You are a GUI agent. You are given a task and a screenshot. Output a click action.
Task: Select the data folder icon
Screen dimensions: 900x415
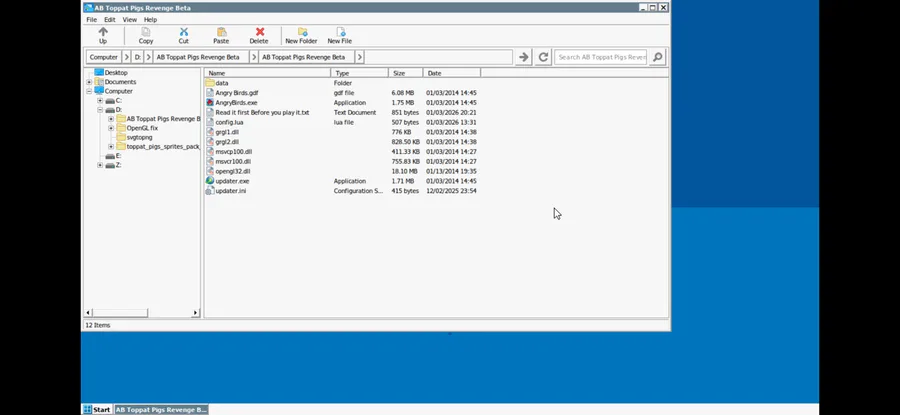pos(210,83)
